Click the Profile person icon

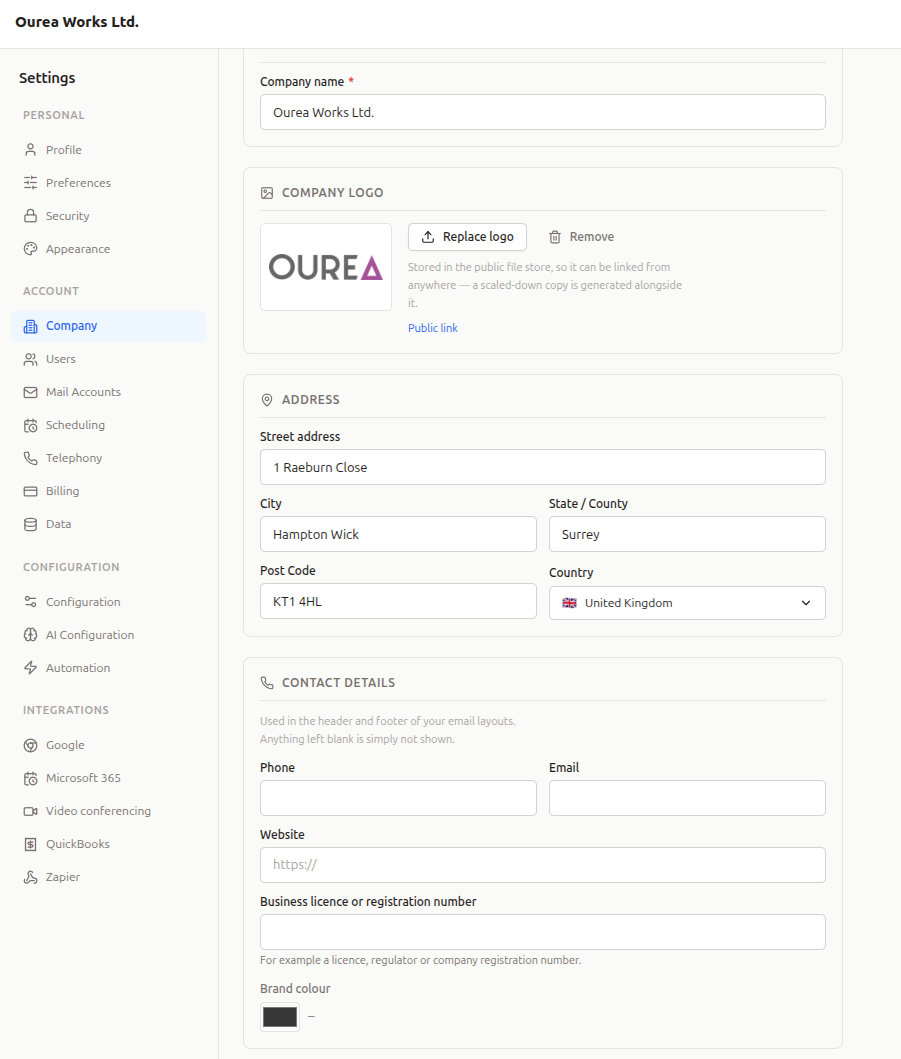tap(30, 150)
